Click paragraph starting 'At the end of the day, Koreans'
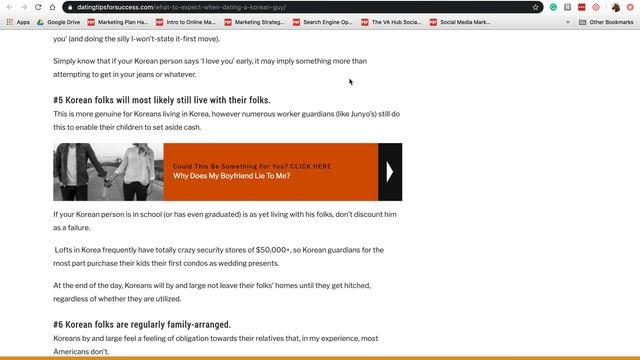Screen dimensions: 640x360 (x=212, y=292)
